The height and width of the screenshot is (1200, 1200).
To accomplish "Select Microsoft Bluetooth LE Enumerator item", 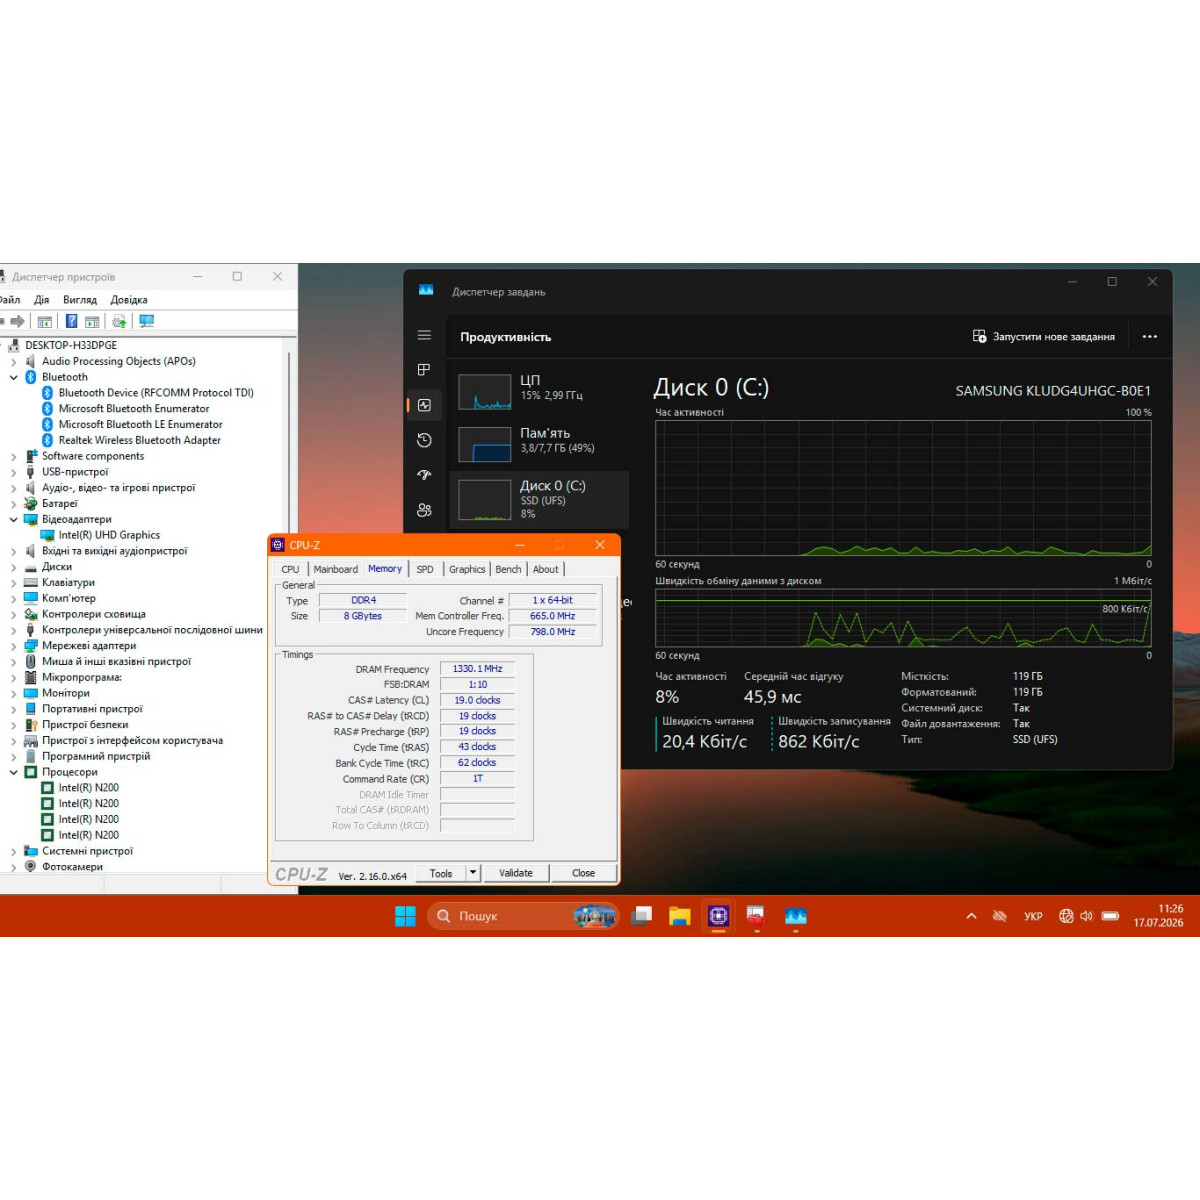I will (x=140, y=424).
